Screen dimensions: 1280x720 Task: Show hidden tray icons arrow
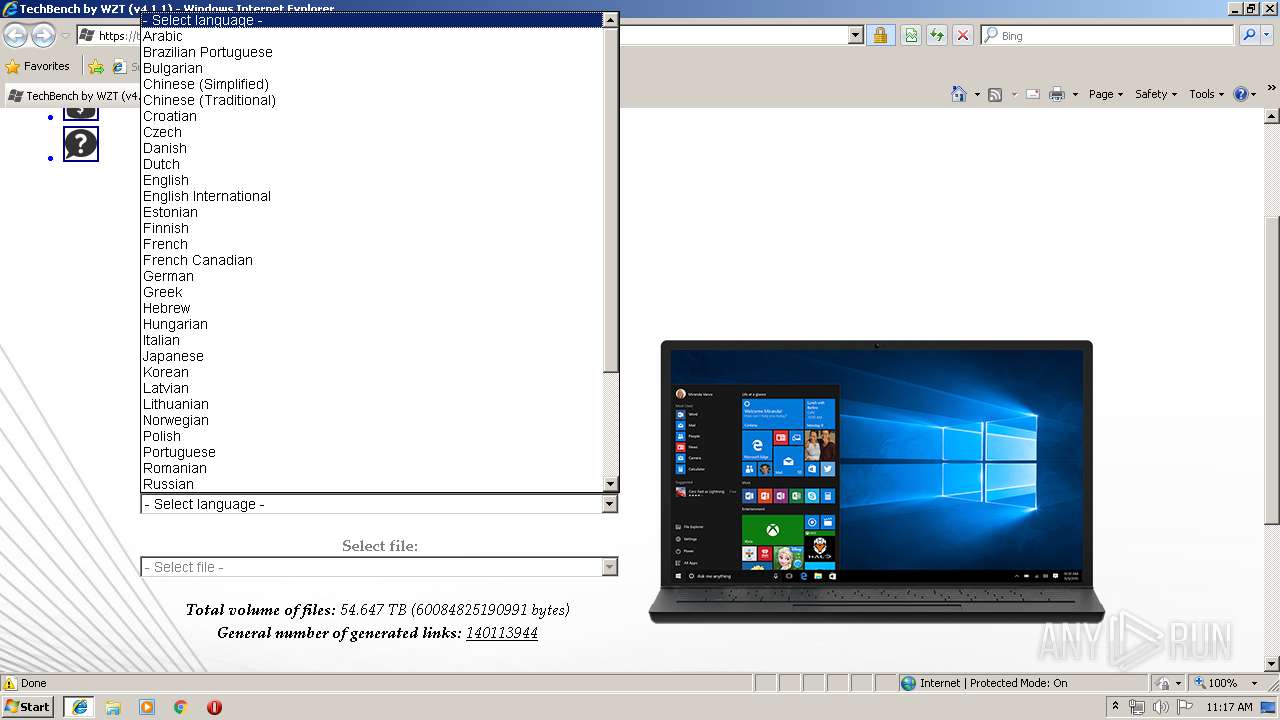[x=1116, y=707]
